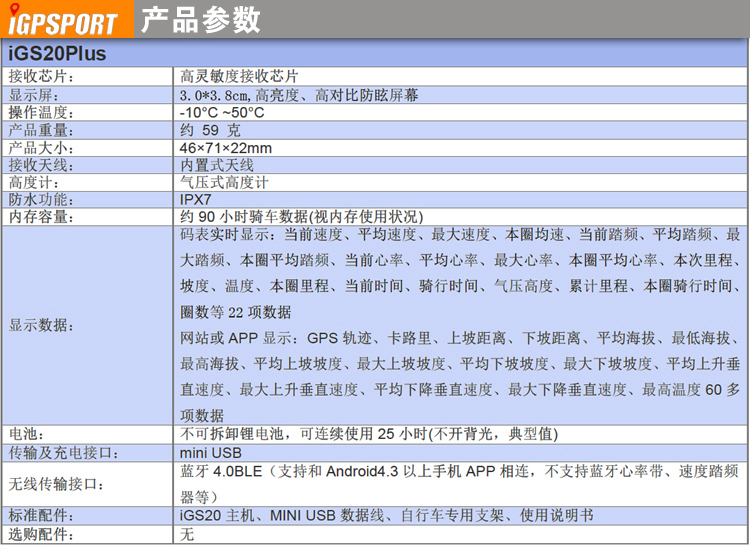Image resolution: width=750 pixels, height=545 pixels.
Task: Click the 接收天线 row label
Action: pos(41,166)
